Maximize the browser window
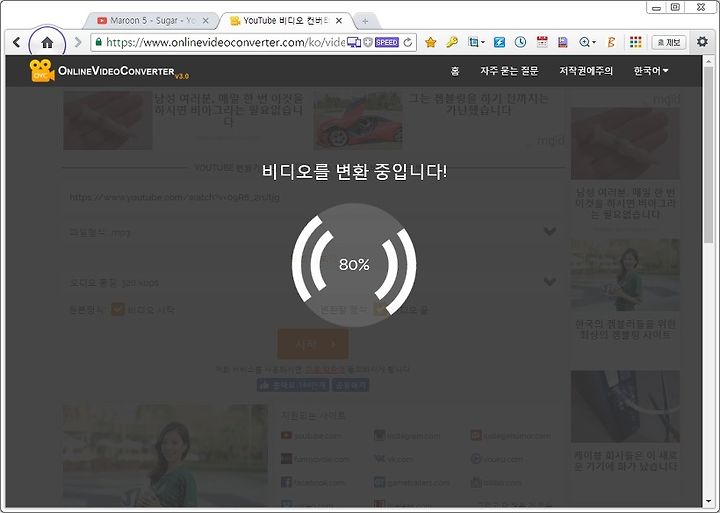The image size is (720, 513). (x=675, y=7)
